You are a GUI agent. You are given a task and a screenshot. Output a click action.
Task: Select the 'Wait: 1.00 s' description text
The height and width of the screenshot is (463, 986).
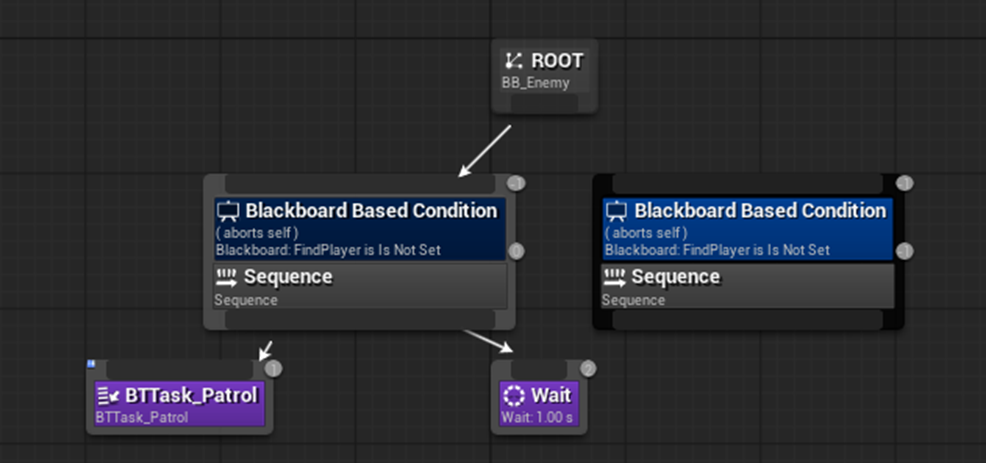536,417
